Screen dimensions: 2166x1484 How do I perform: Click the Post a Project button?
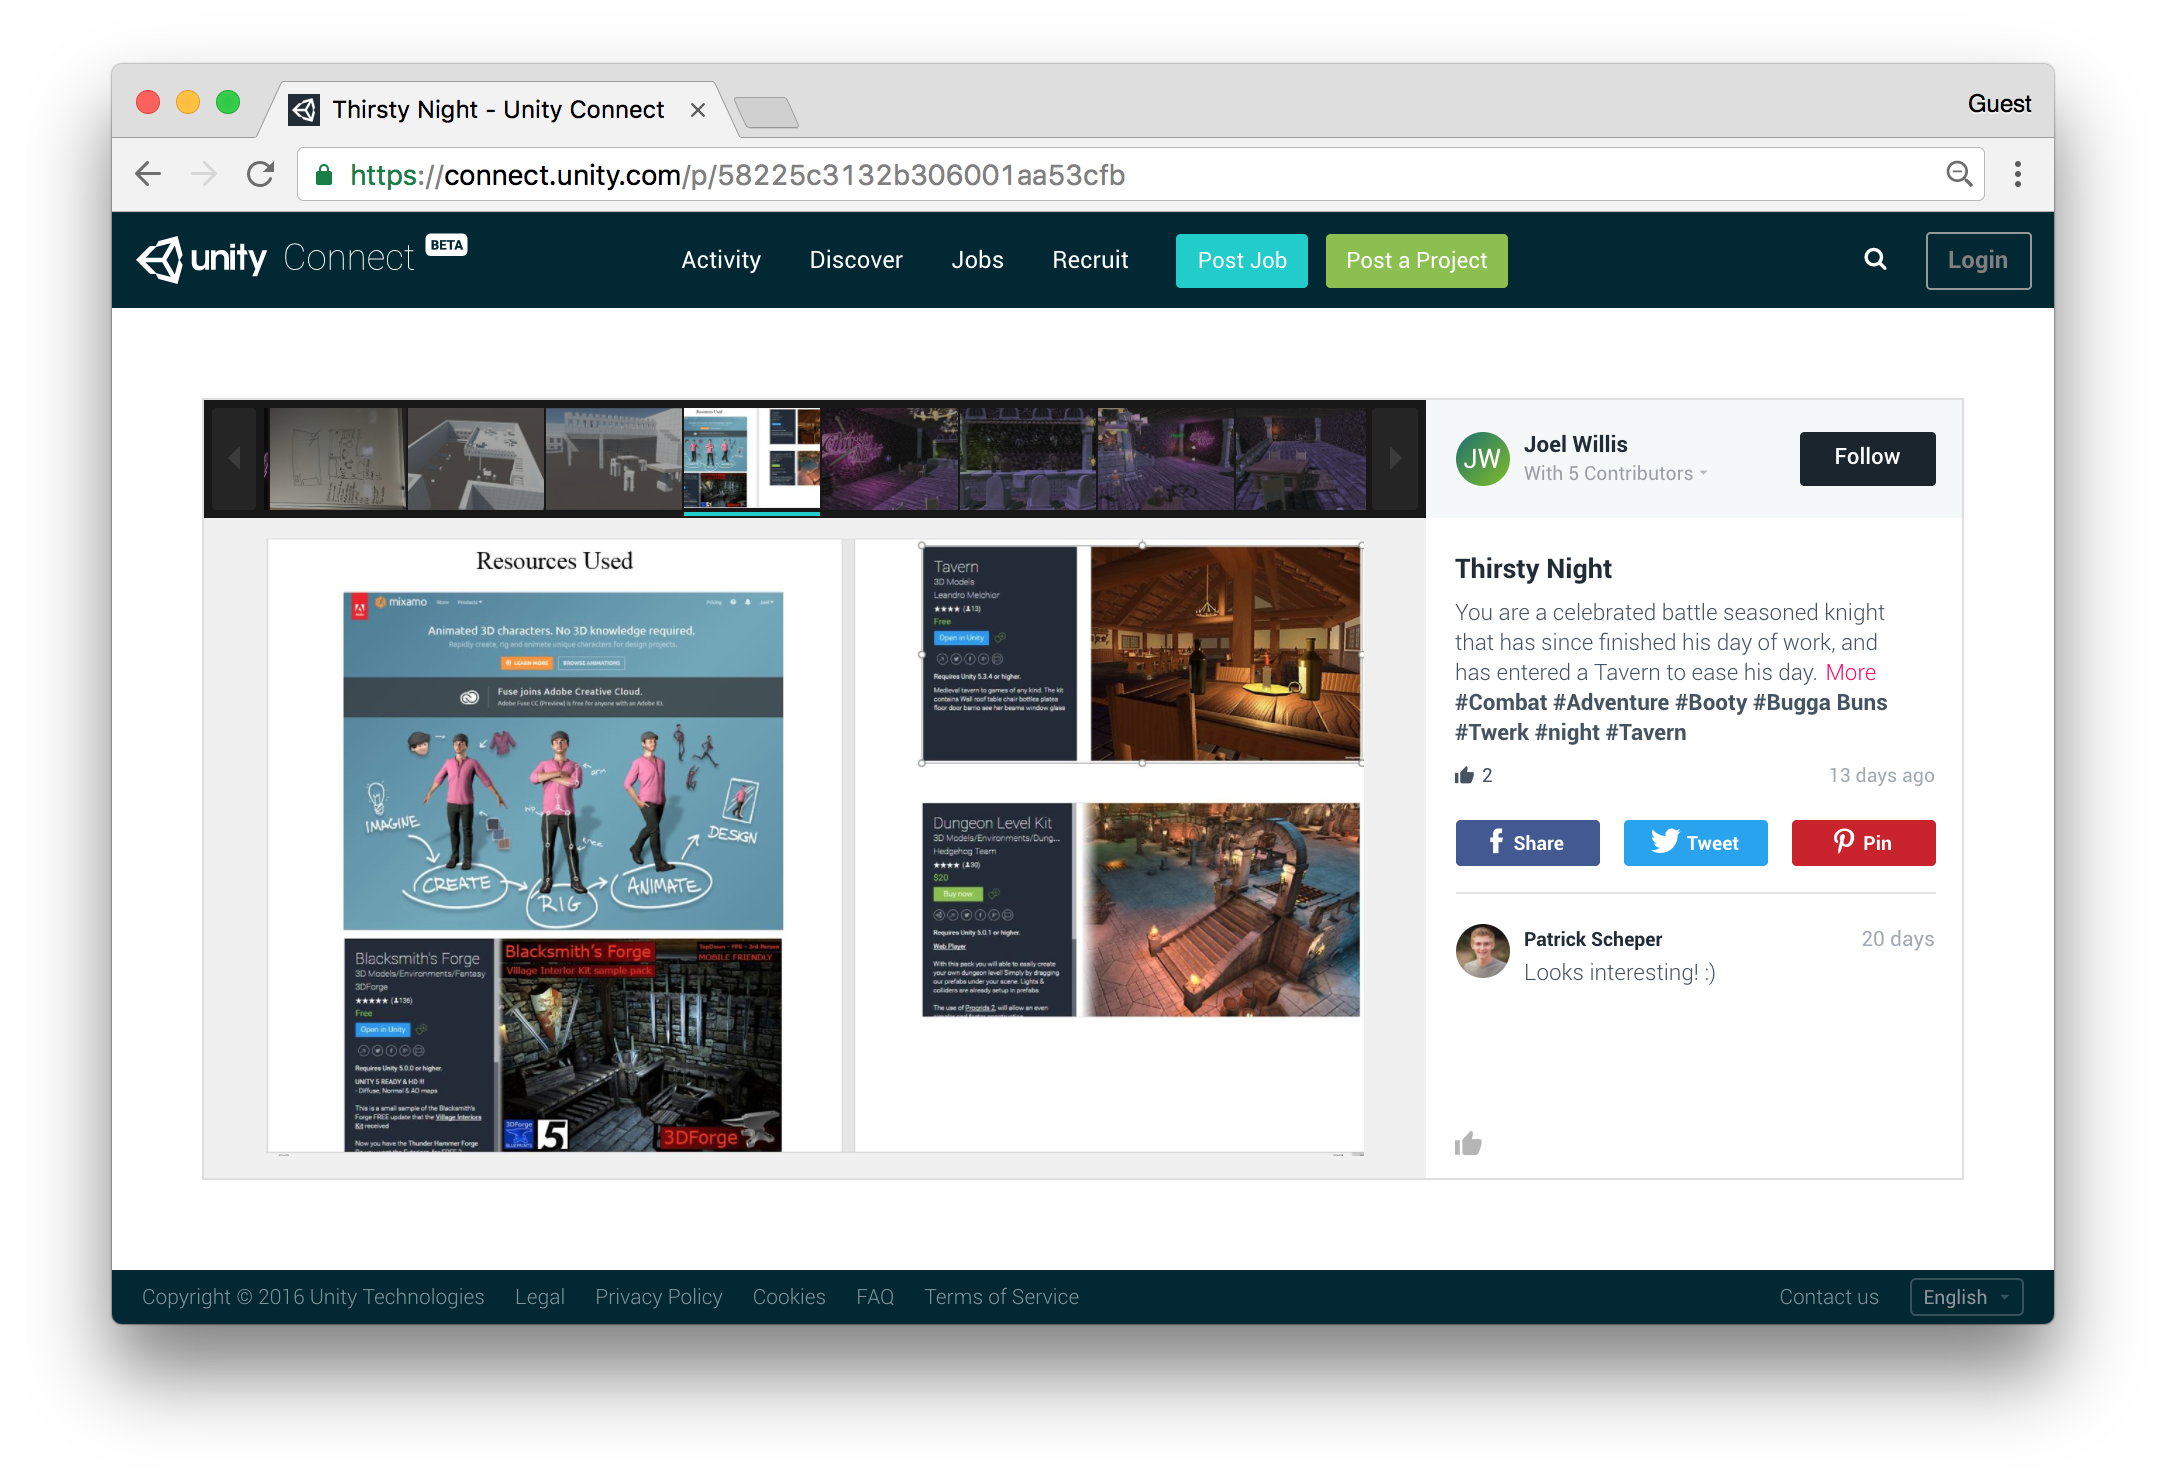1416,260
